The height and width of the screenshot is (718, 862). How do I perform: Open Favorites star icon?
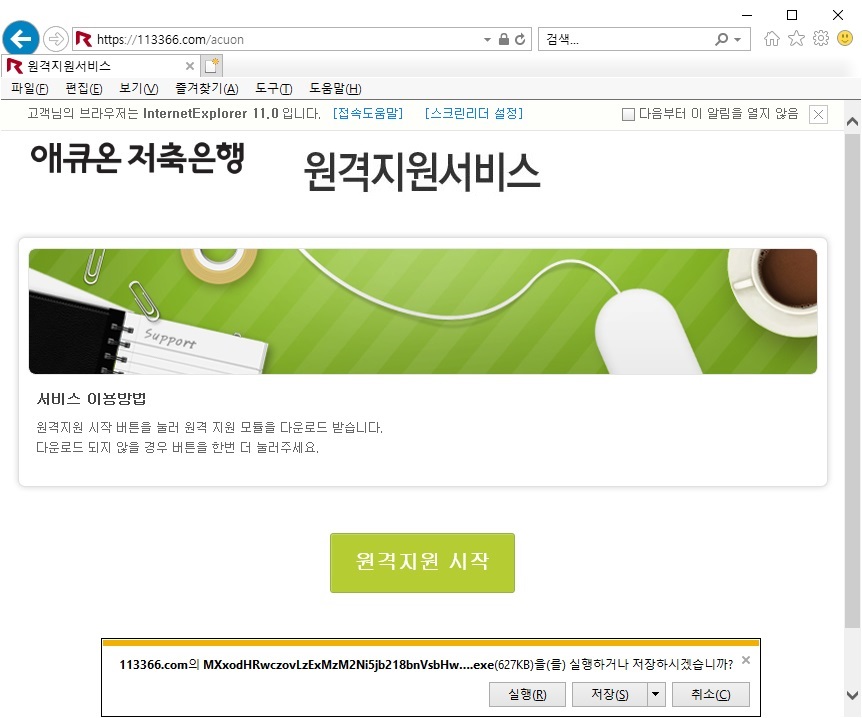click(x=796, y=38)
